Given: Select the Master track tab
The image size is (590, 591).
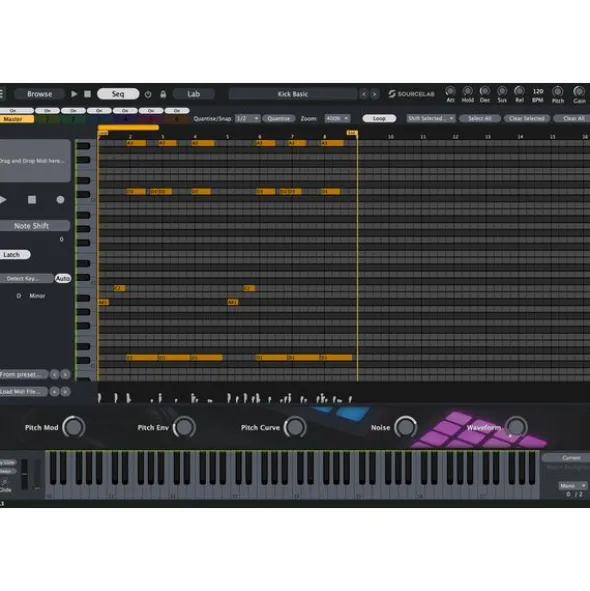Looking at the screenshot, I should pos(17,119).
